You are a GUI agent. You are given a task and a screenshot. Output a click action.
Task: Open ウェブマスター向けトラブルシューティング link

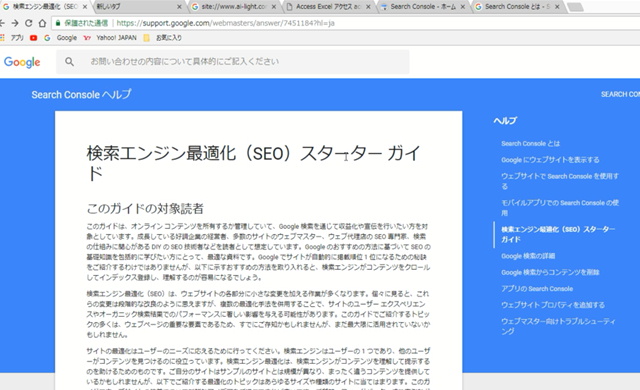pos(558,326)
